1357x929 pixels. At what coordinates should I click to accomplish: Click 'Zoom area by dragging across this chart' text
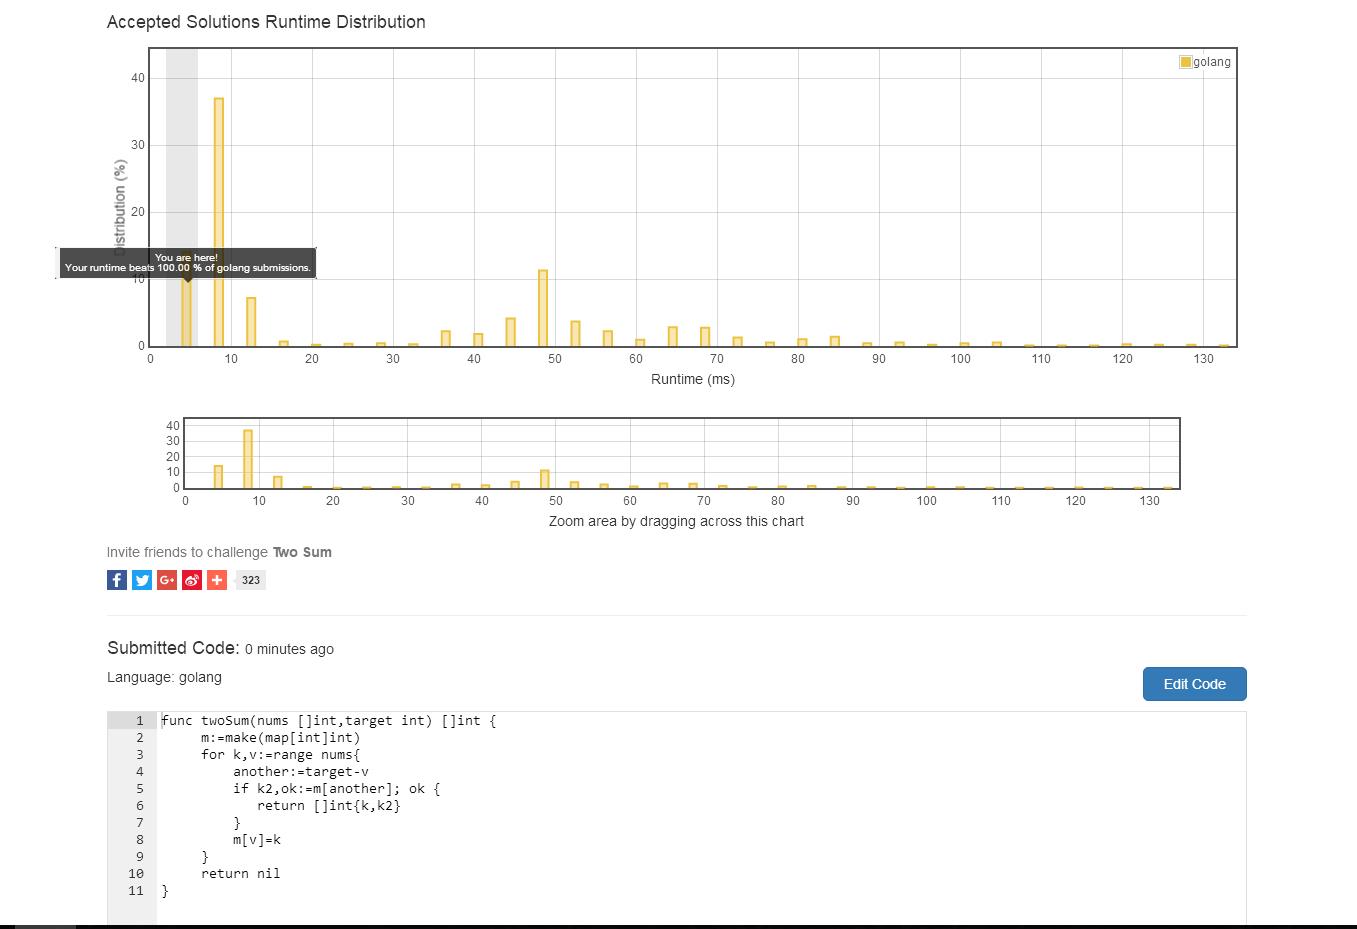(676, 521)
